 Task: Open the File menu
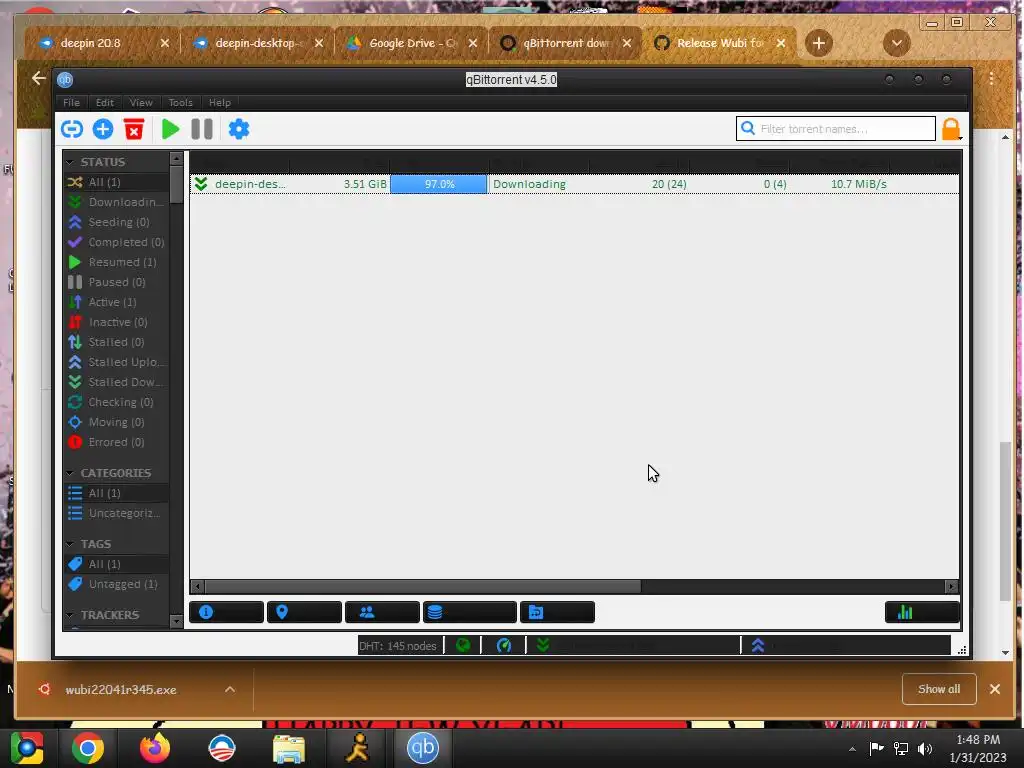pos(71,103)
